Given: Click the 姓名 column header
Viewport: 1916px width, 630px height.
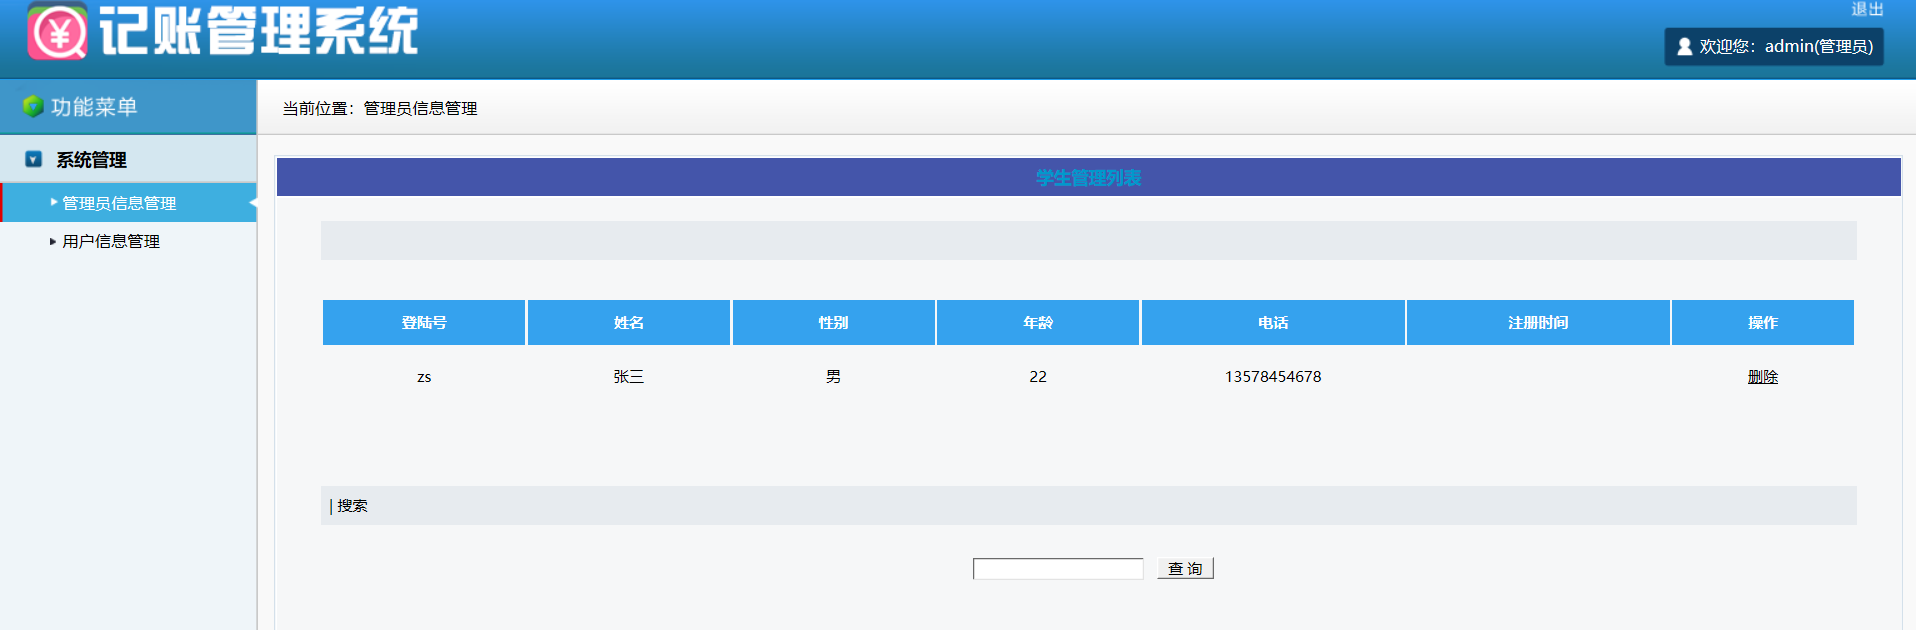Looking at the screenshot, I should (629, 323).
